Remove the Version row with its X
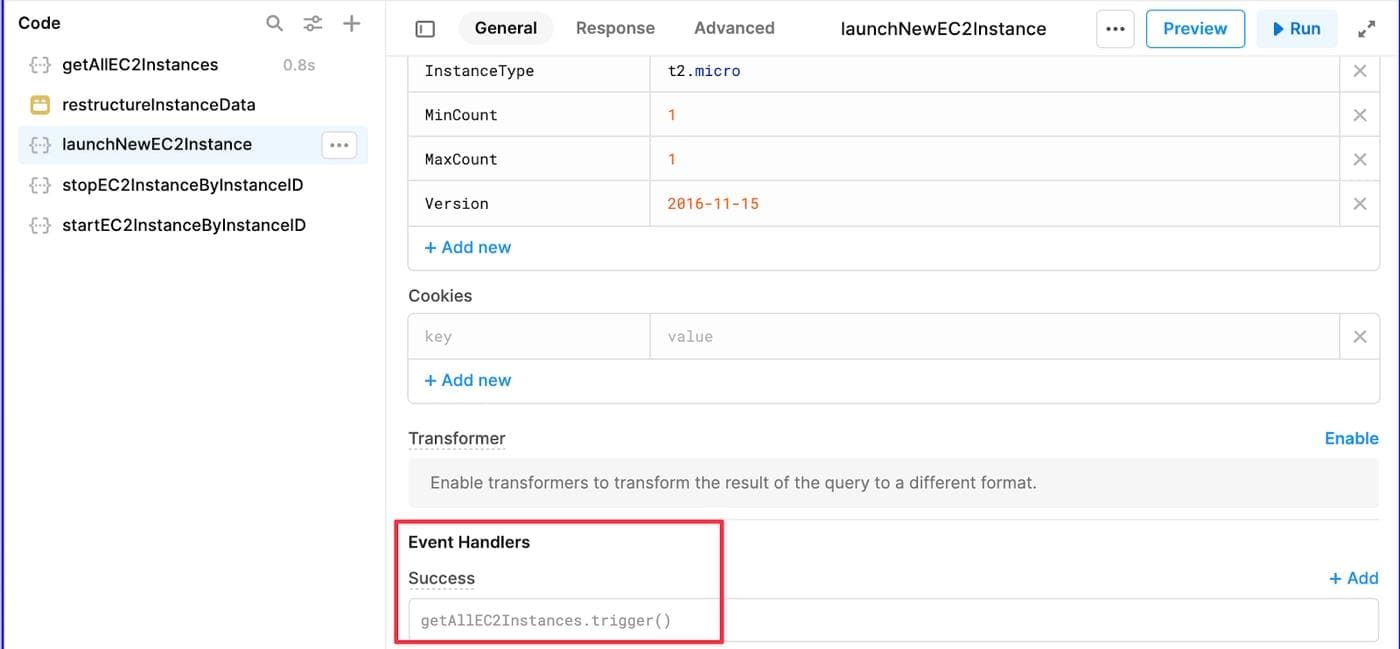 point(1360,203)
